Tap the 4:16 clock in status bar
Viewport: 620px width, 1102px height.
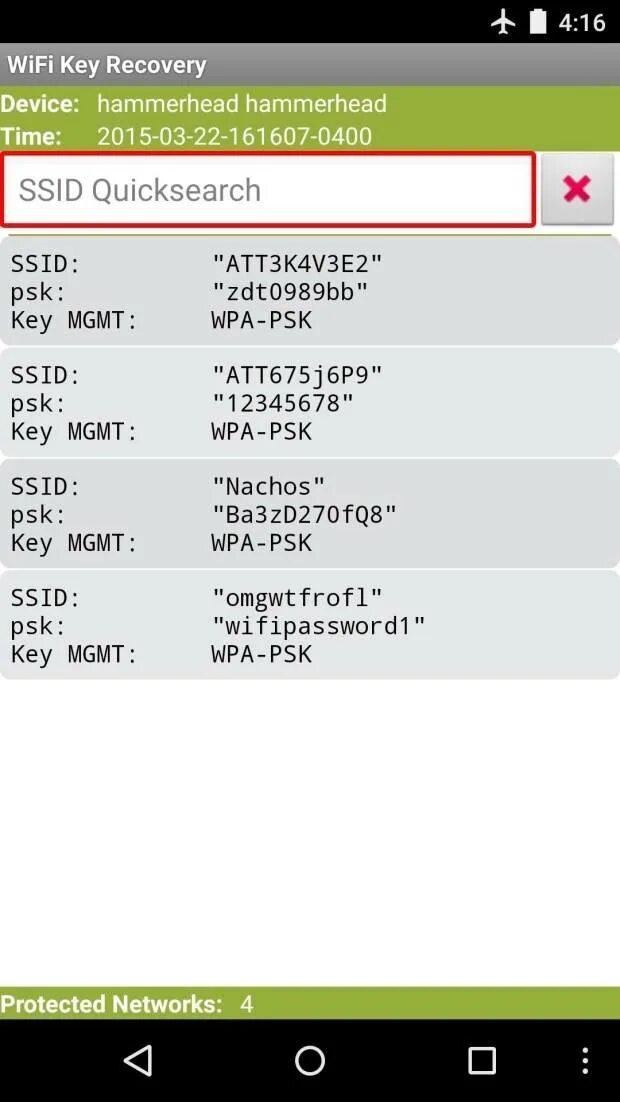[x=582, y=22]
